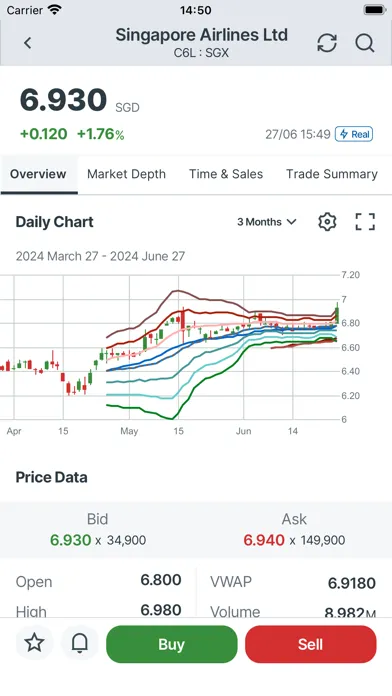This screenshot has height=696, width=392.
Task: Tap the Wi-Fi status icon
Action: (x=55, y=10)
